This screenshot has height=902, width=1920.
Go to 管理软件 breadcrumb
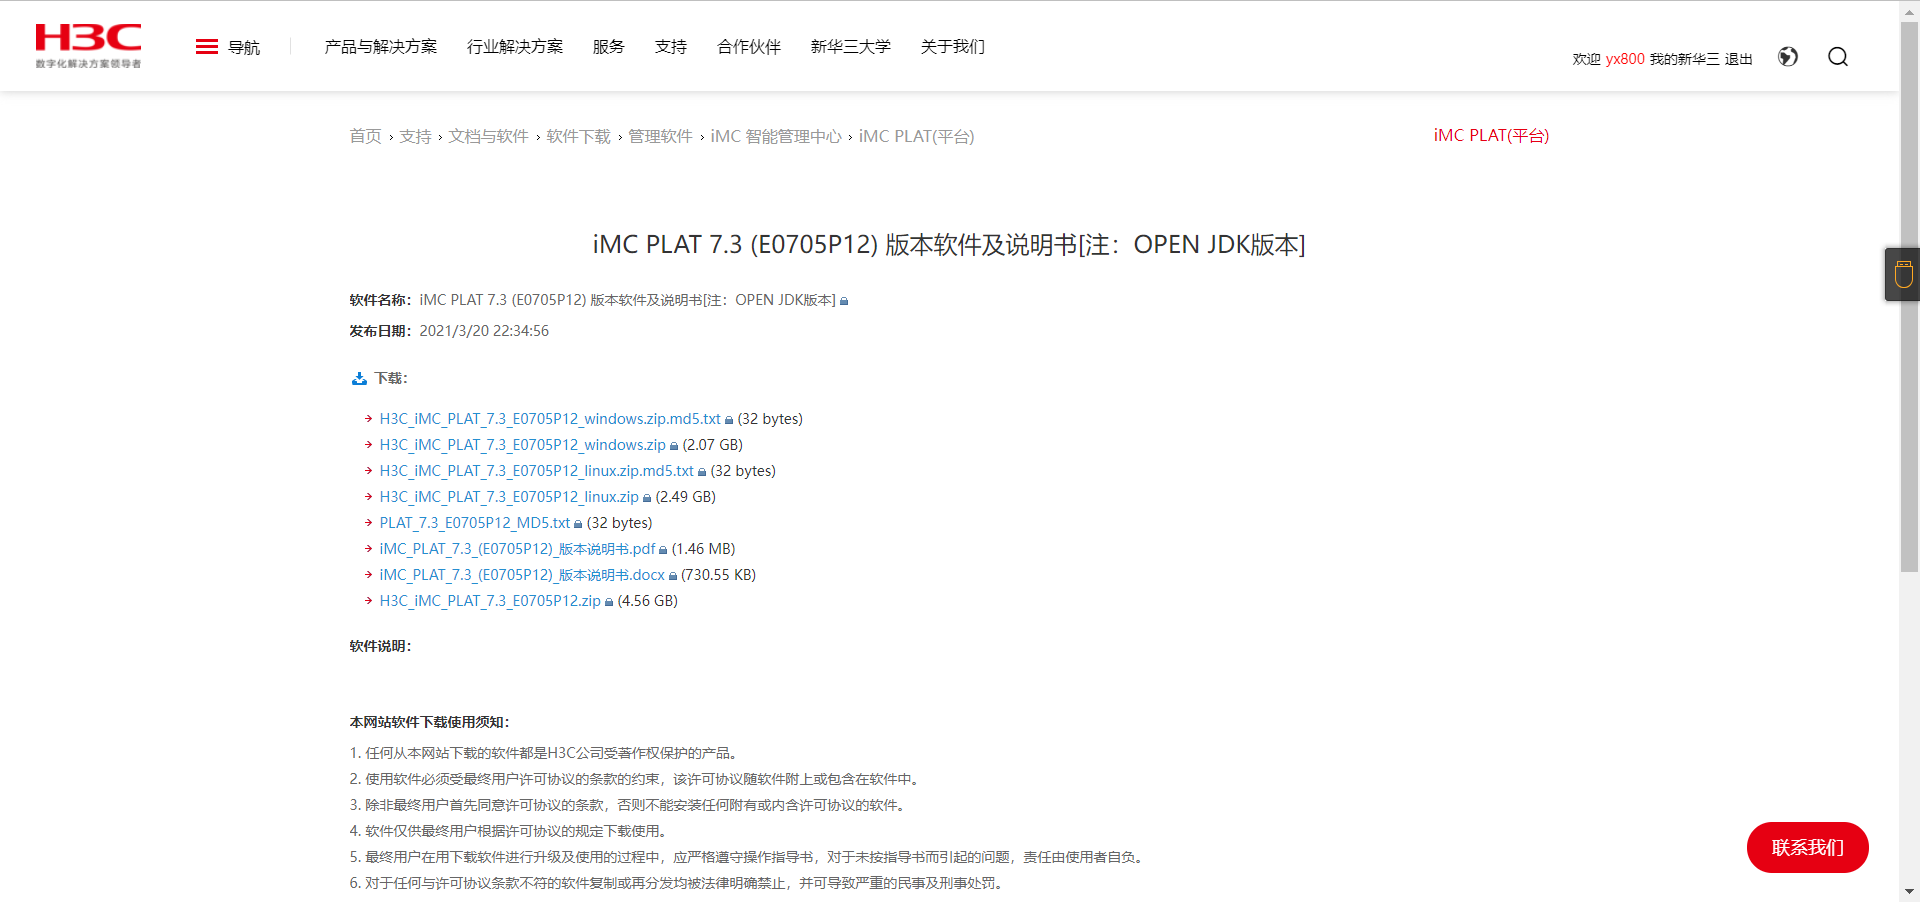(x=660, y=136)
